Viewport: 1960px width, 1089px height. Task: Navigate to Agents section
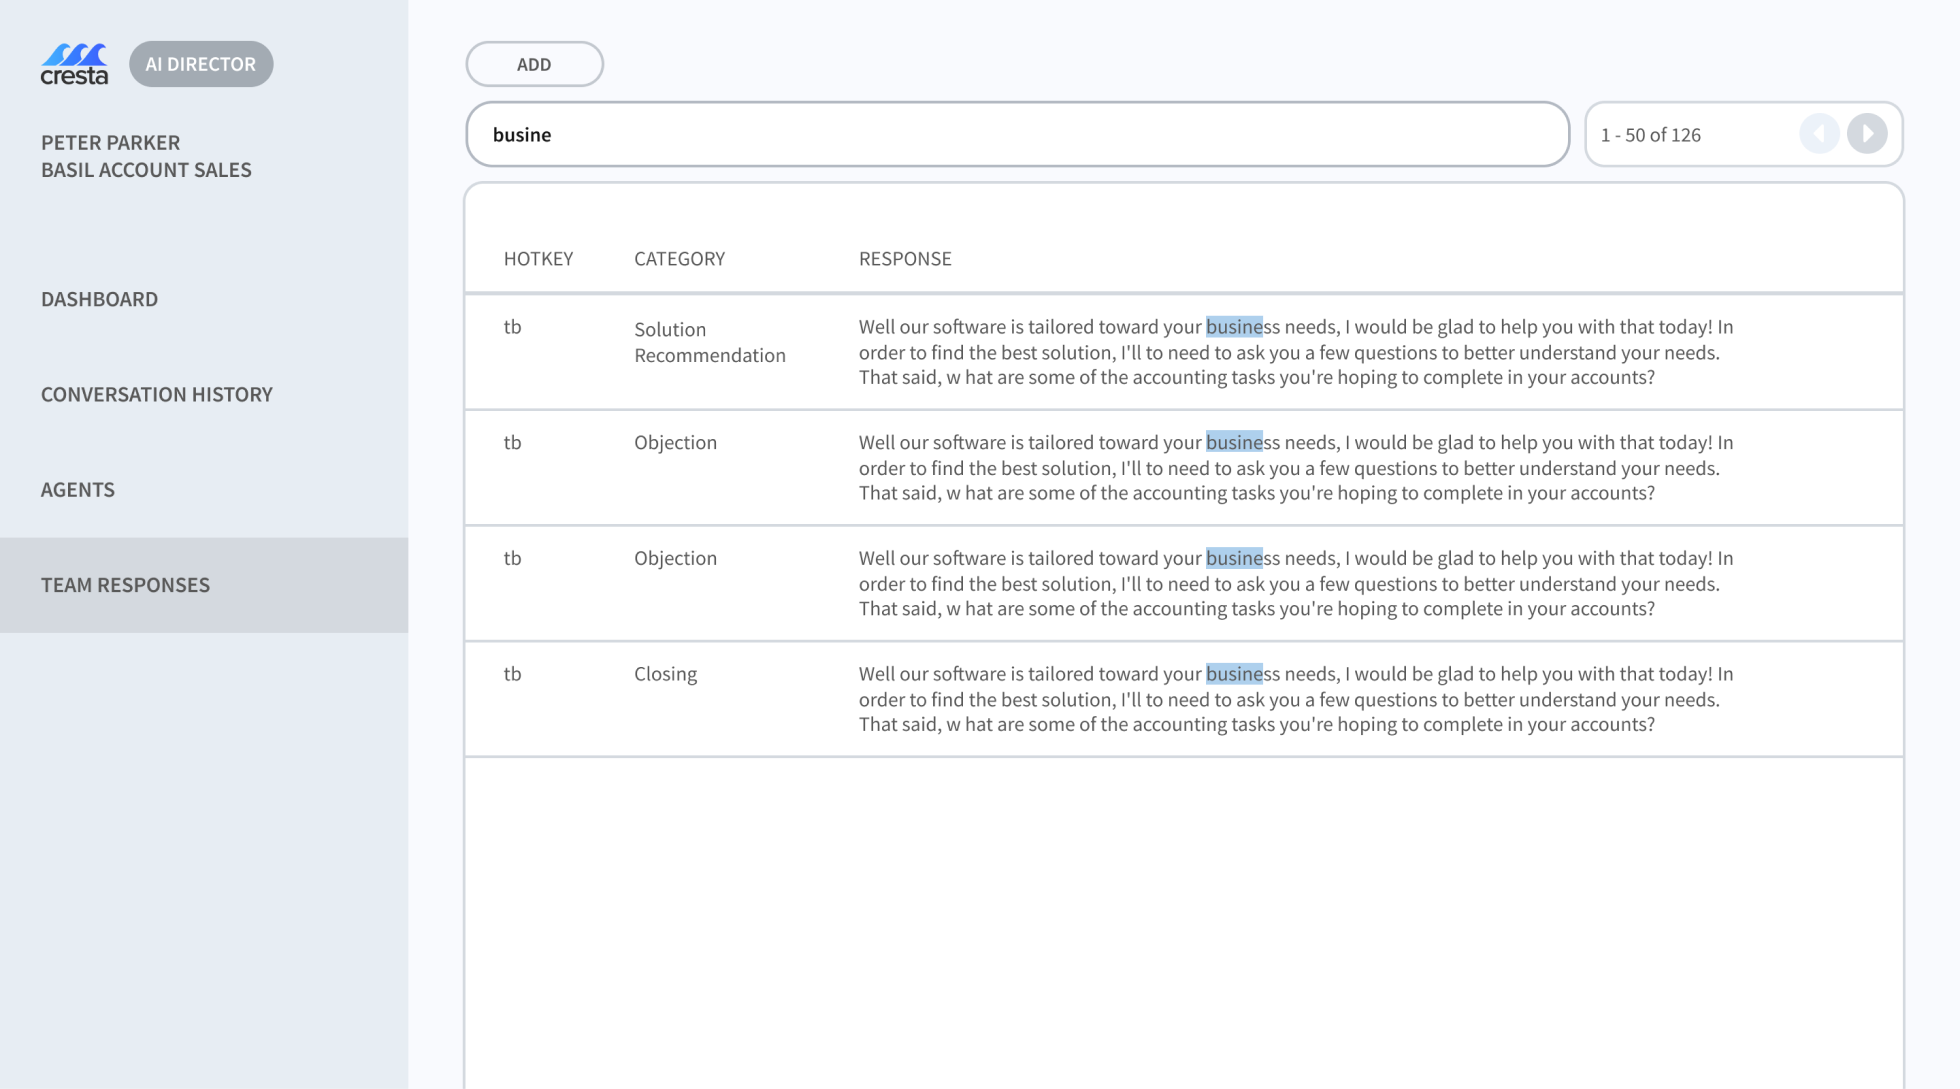[x=78, y=489]
